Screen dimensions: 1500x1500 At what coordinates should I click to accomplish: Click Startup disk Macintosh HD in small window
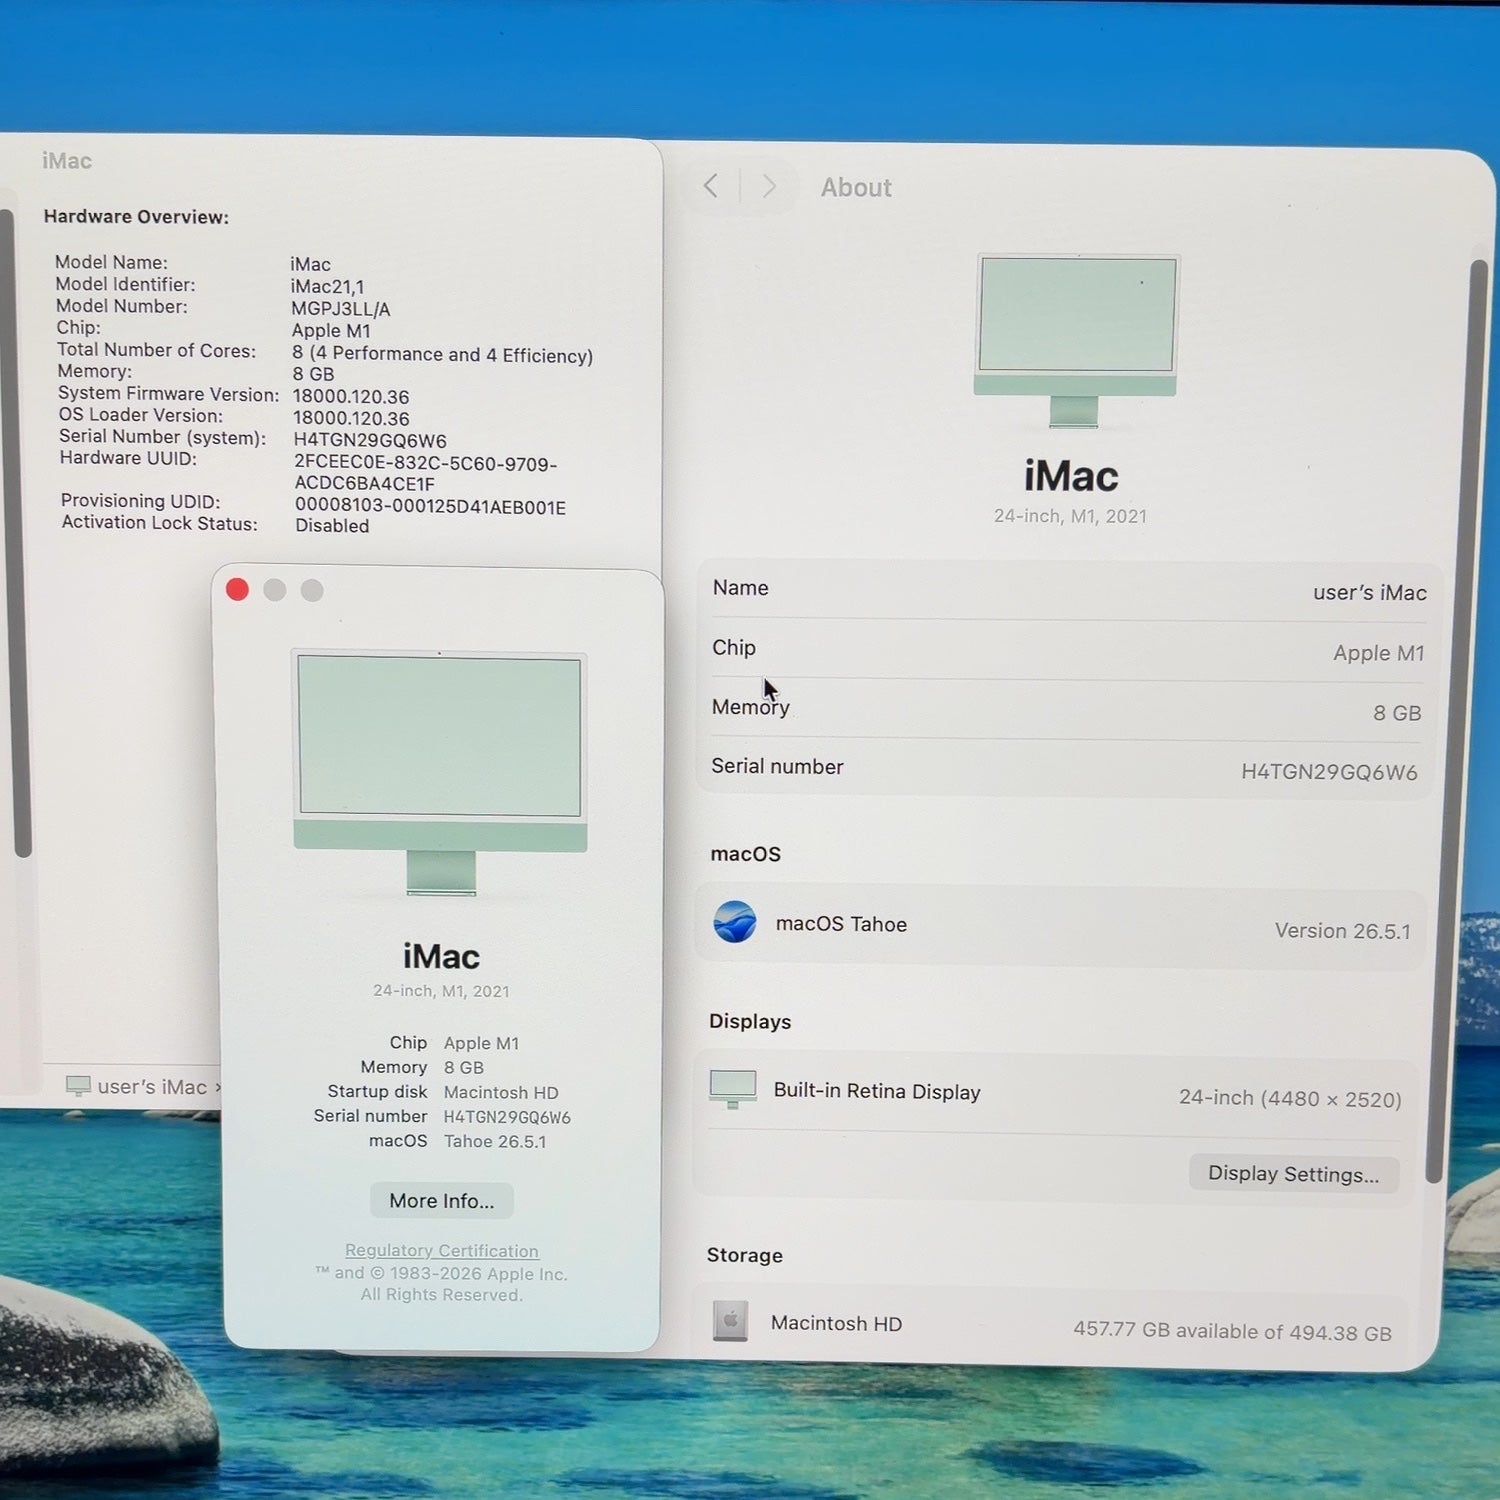pyautogui.click(x=501, y=1092)
